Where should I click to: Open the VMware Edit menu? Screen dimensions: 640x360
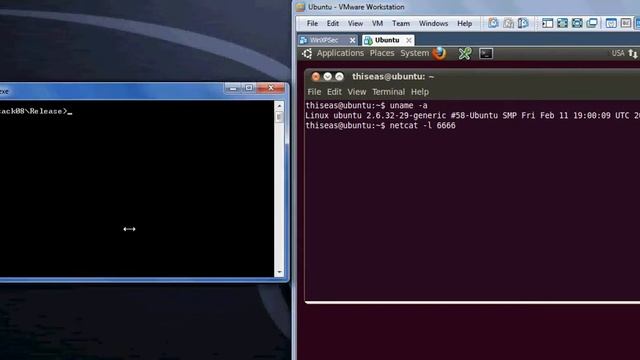pos(333,24)
